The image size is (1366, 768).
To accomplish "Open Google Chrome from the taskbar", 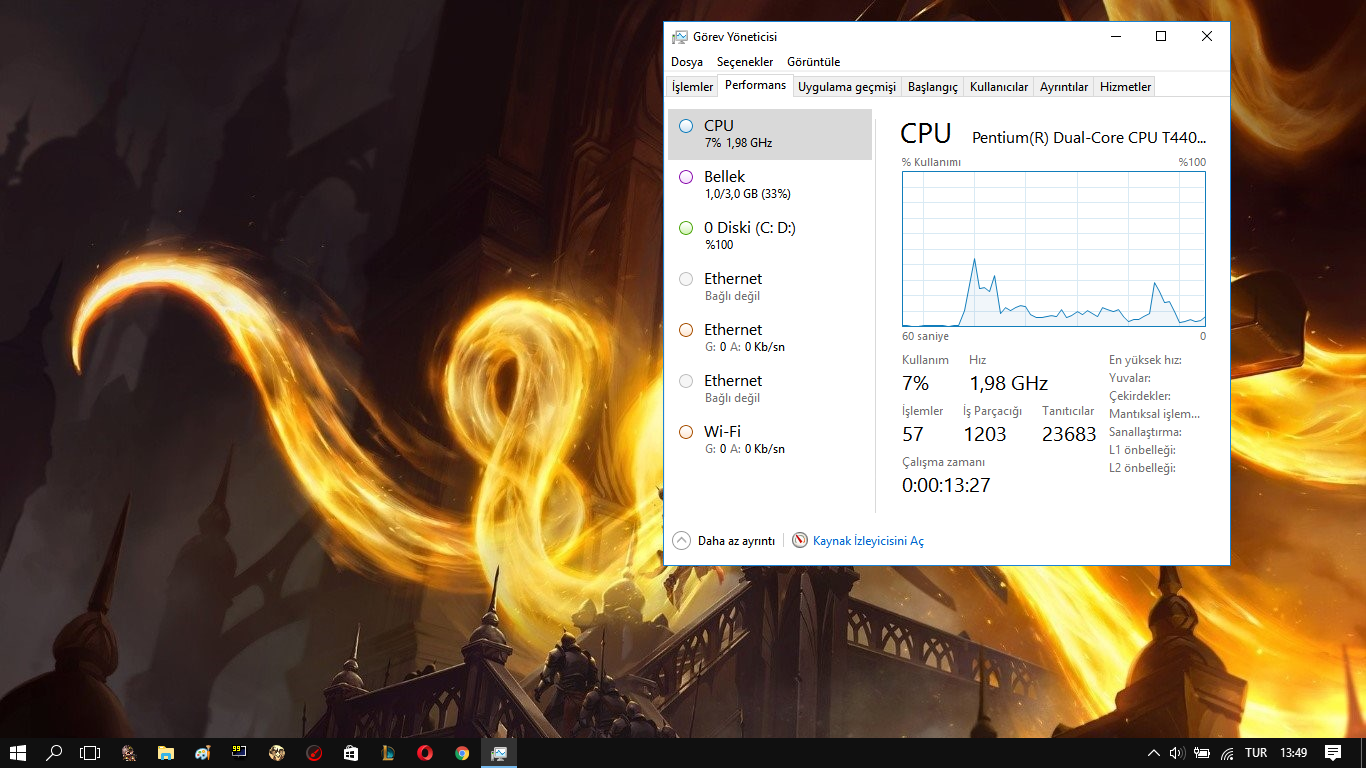I will tap(462, 753).
